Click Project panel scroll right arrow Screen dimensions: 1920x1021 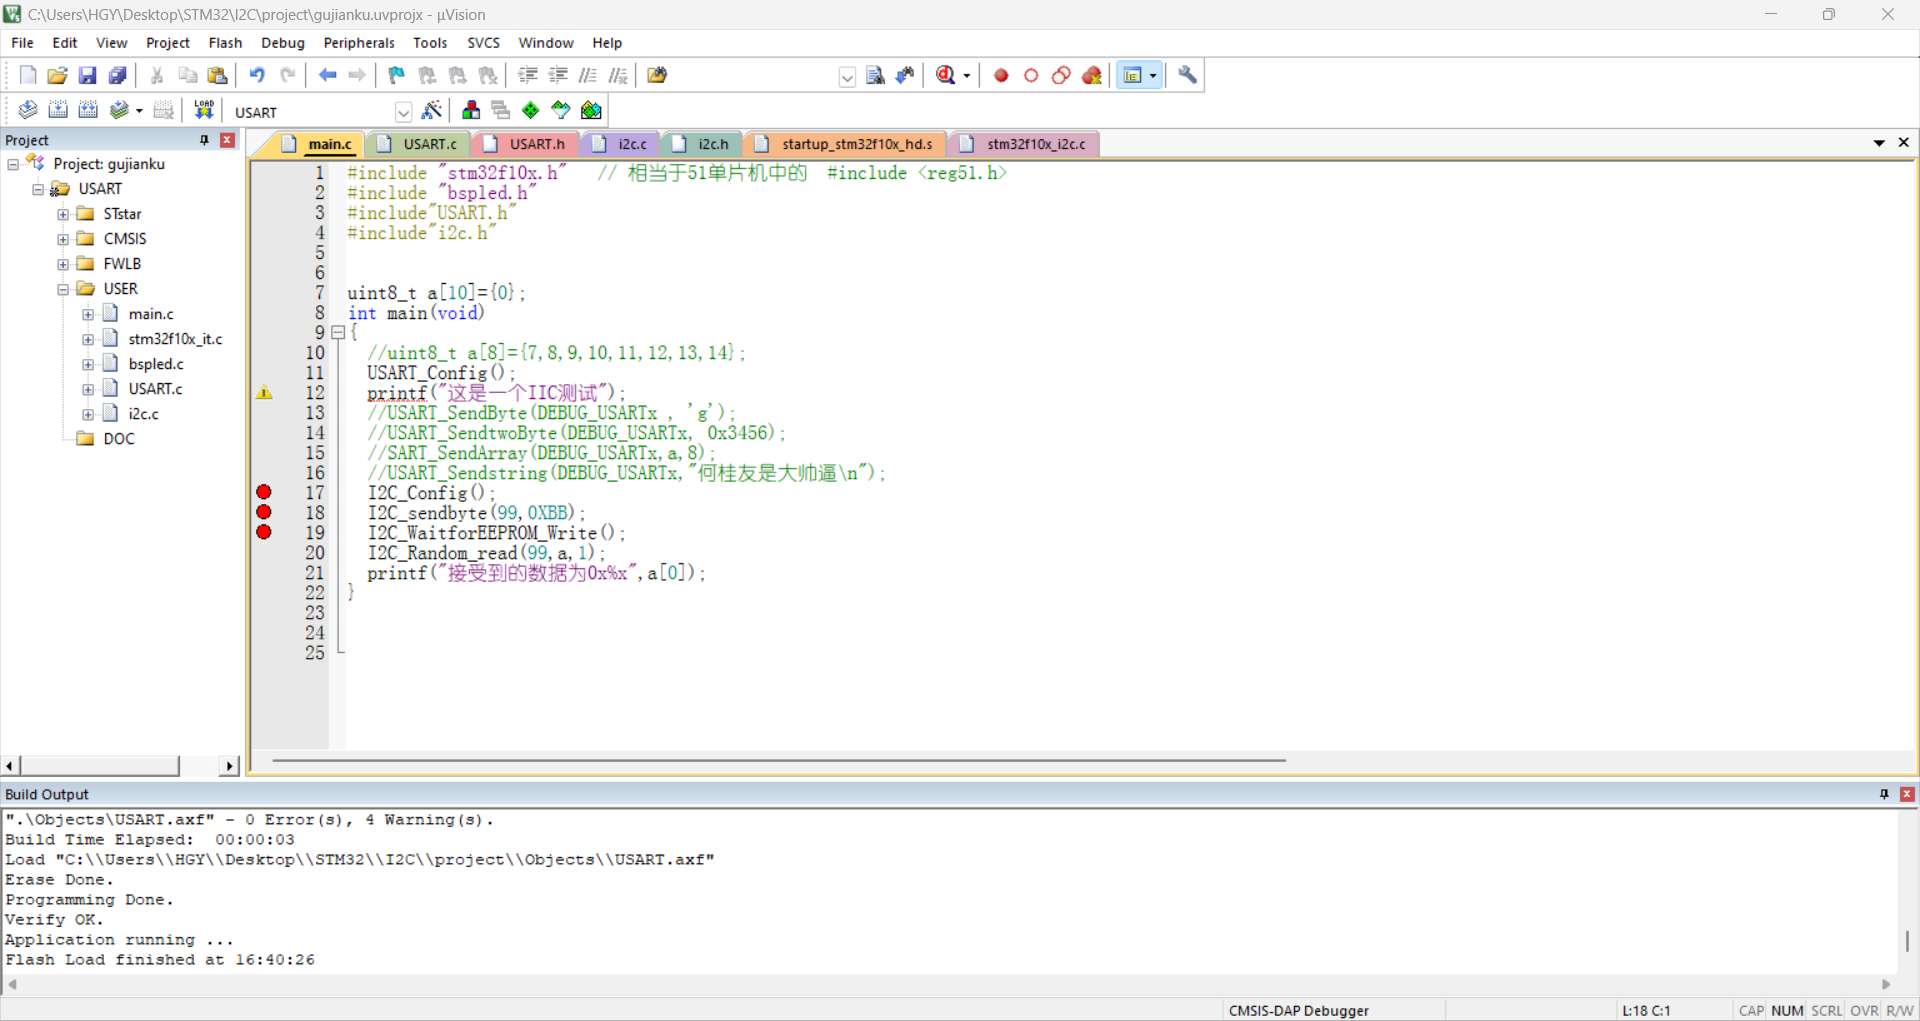click(x=230, y=766)
